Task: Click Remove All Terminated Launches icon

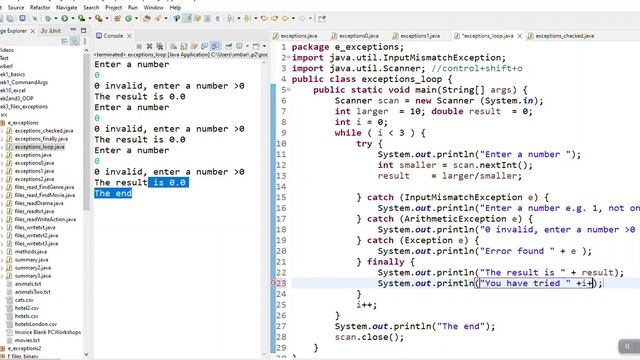Action: (160, 46)
